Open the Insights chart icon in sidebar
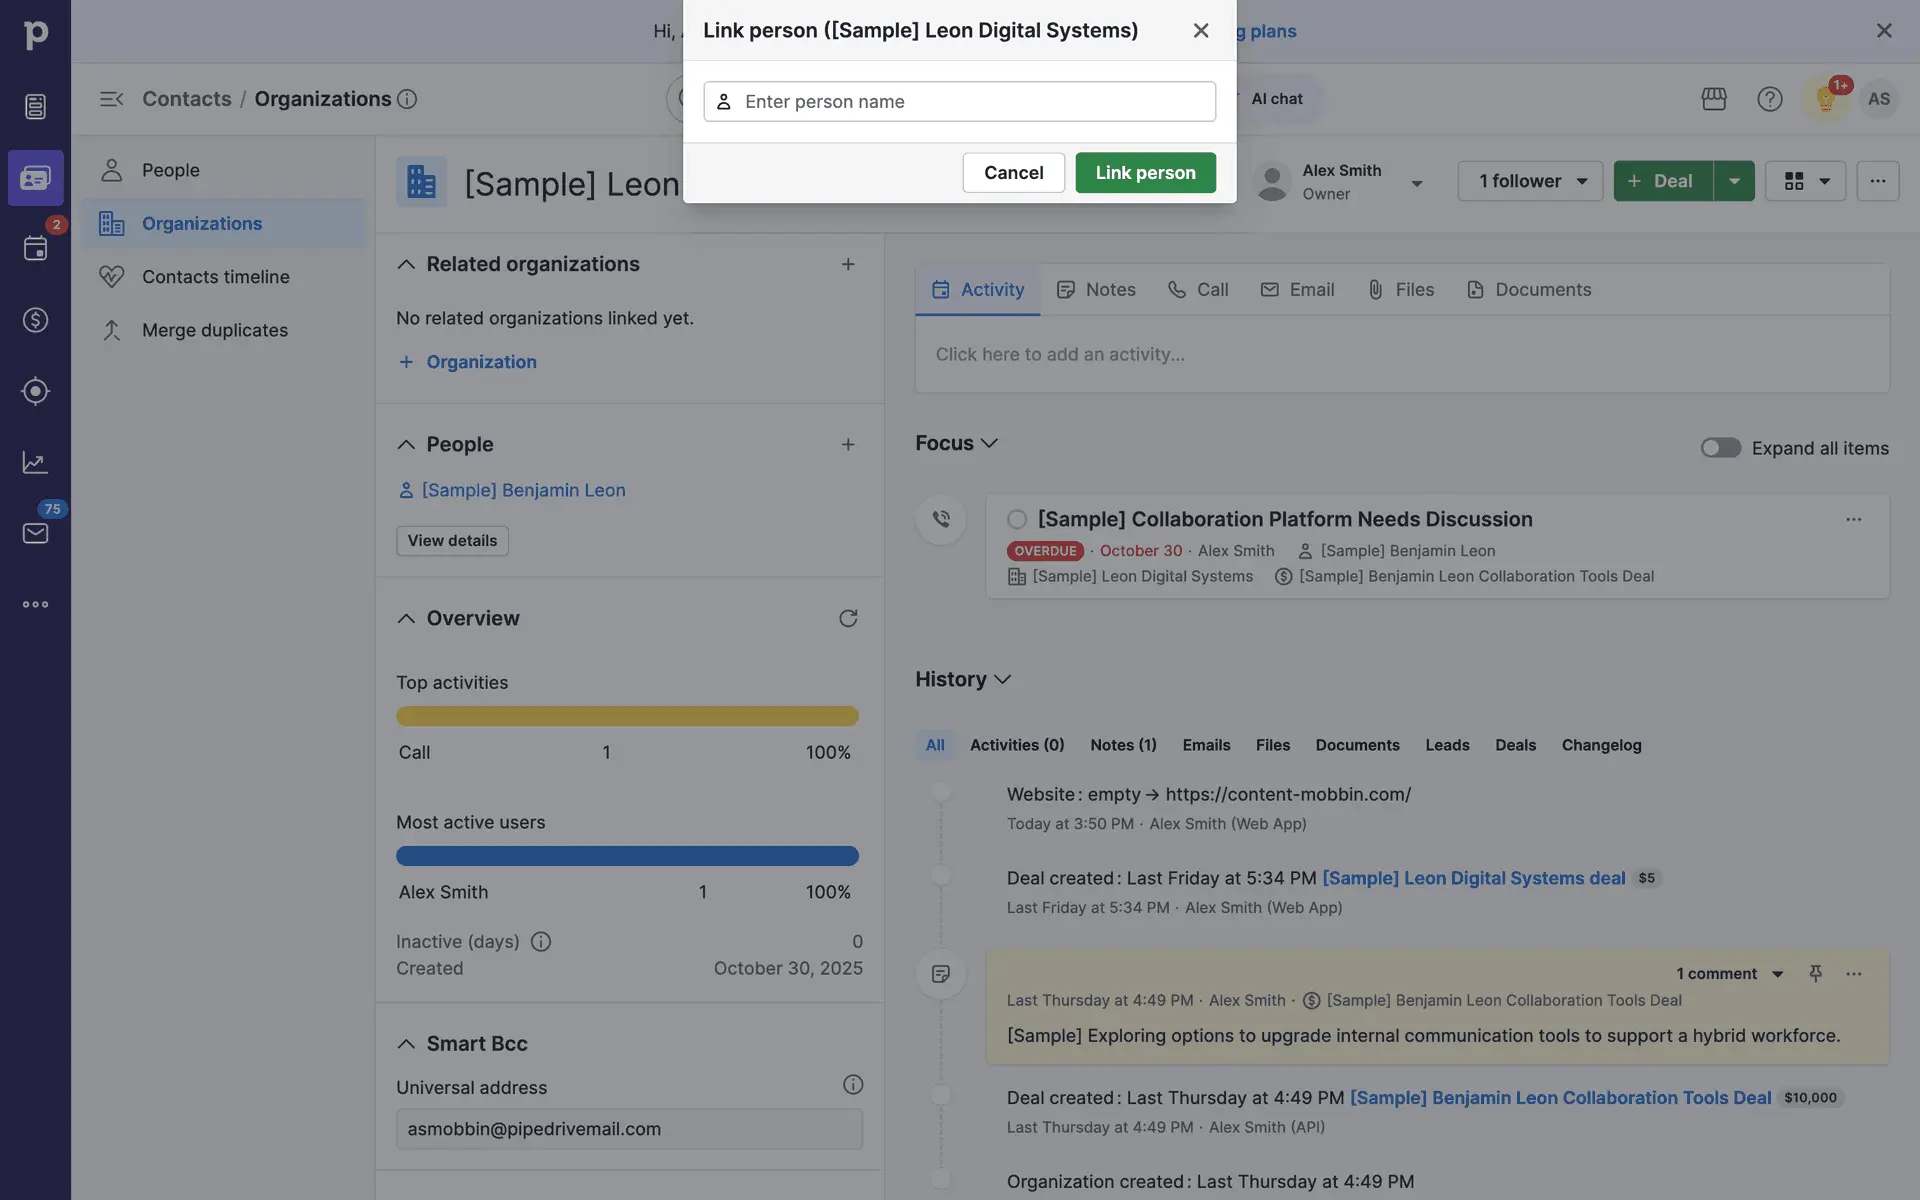The width and height of the screenshot is (1920, 1200). tap(35, 462)
